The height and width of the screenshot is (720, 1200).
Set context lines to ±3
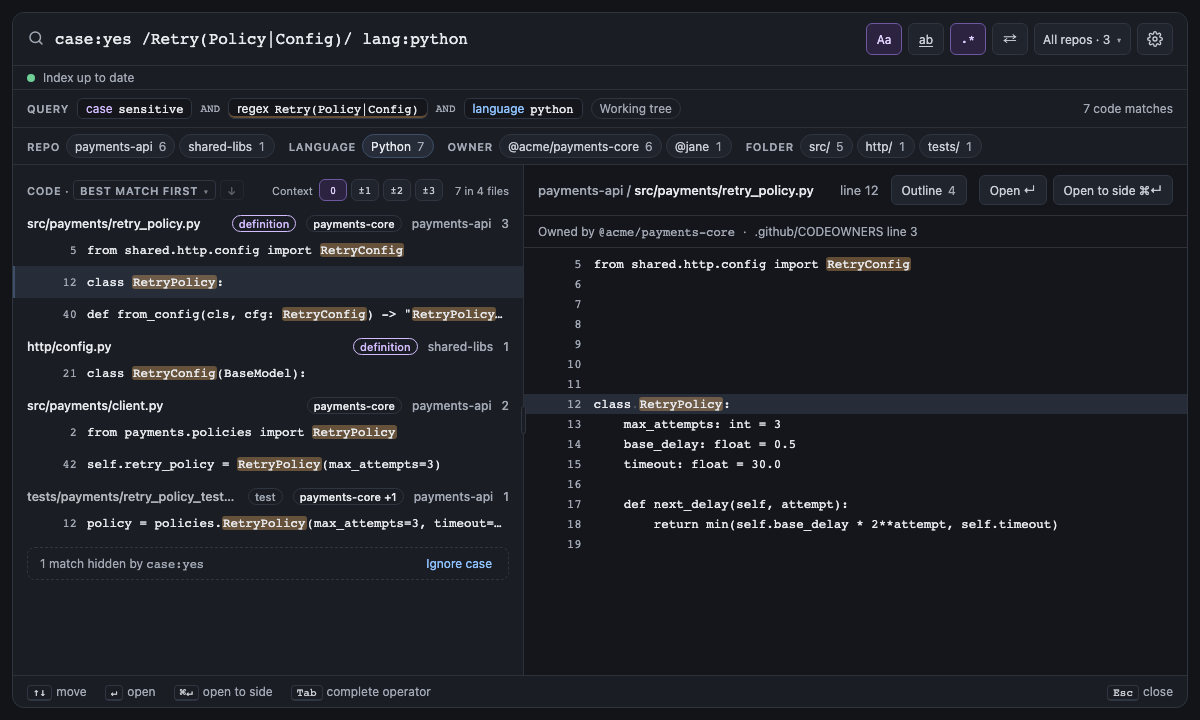429,190
